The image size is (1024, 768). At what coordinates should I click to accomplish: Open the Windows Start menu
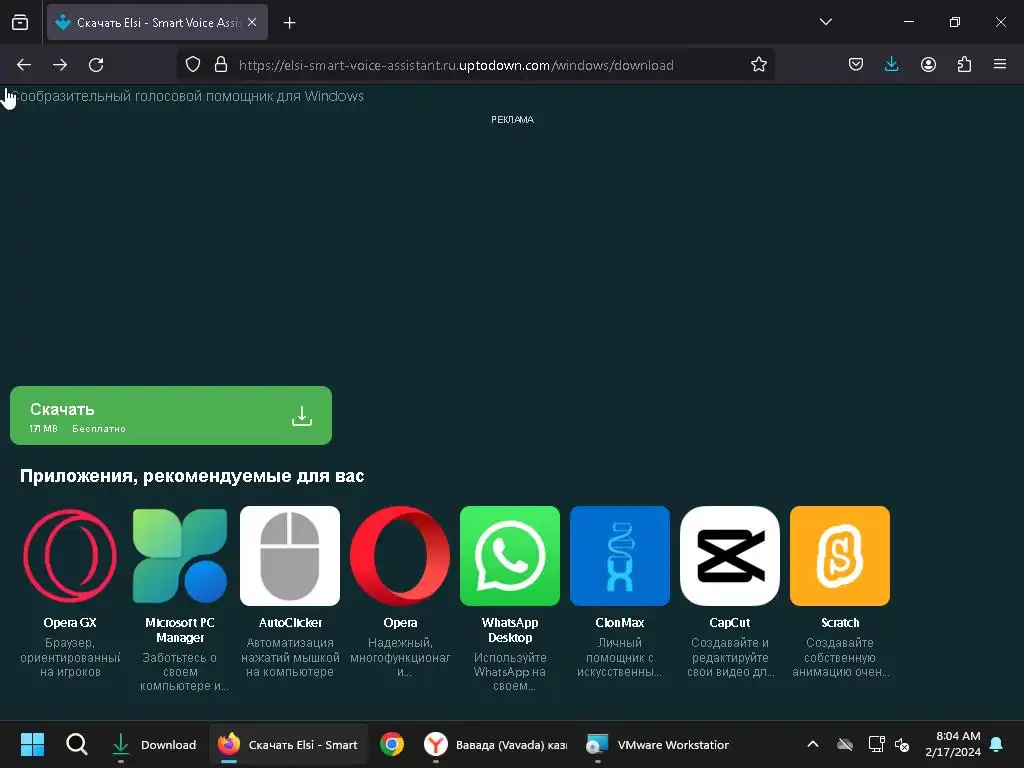(x=32, y=744)
